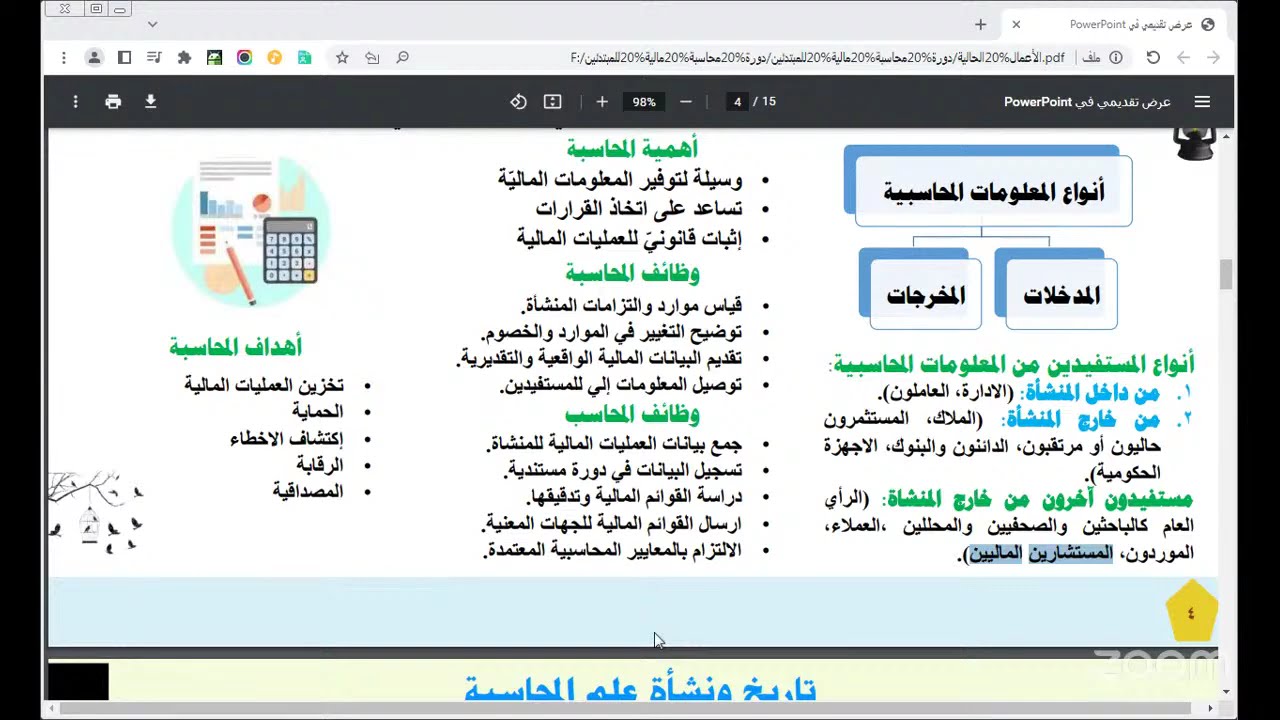This screenshot has height=720, width=1280.
Task: Toggle the browser side panel
Action: [124, 58]
